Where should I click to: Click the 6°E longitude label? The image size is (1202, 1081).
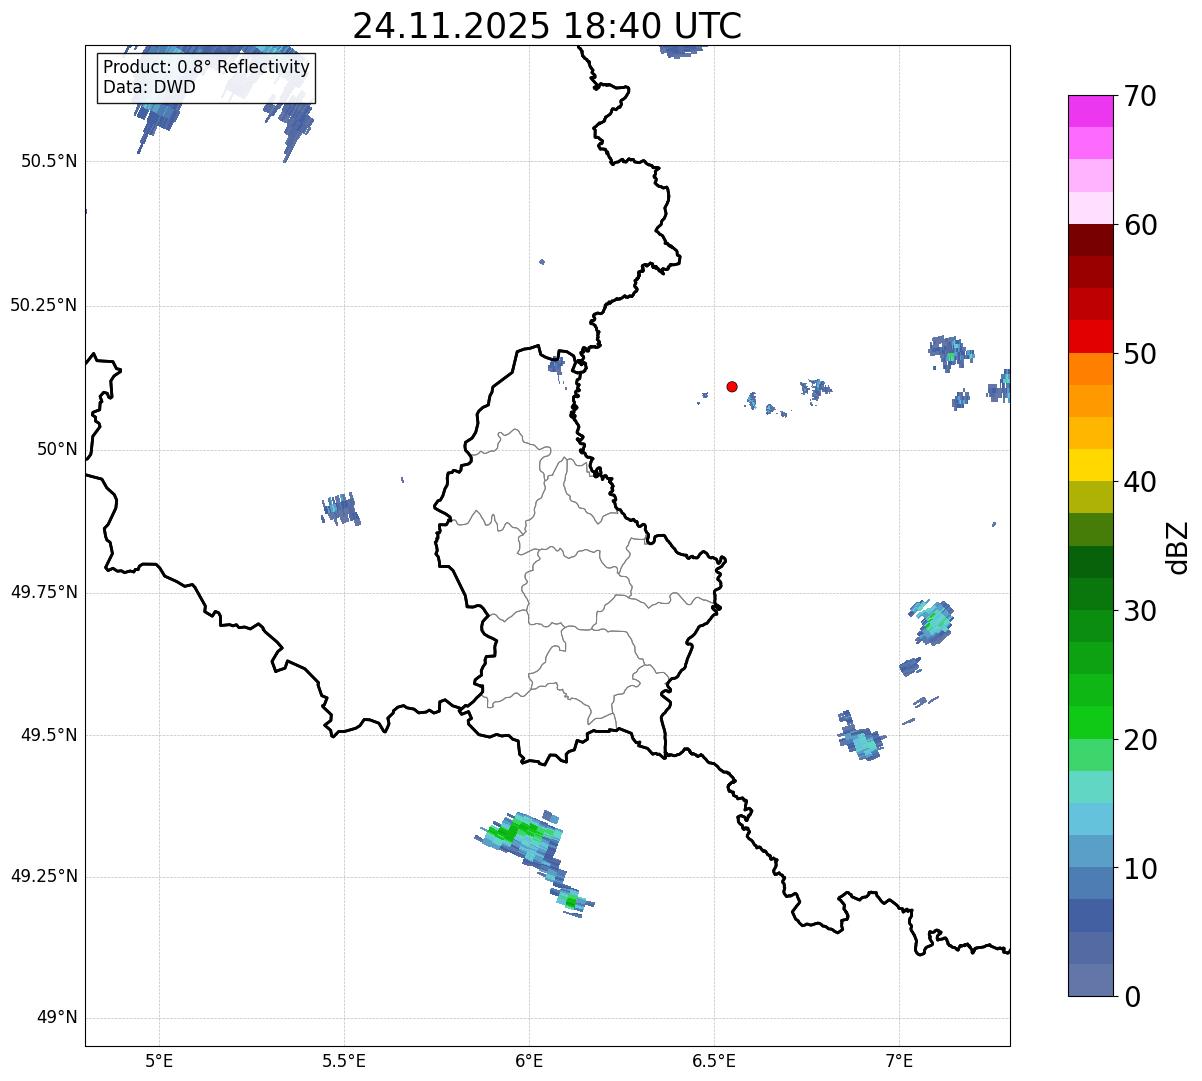click(x=529, y=1061)
